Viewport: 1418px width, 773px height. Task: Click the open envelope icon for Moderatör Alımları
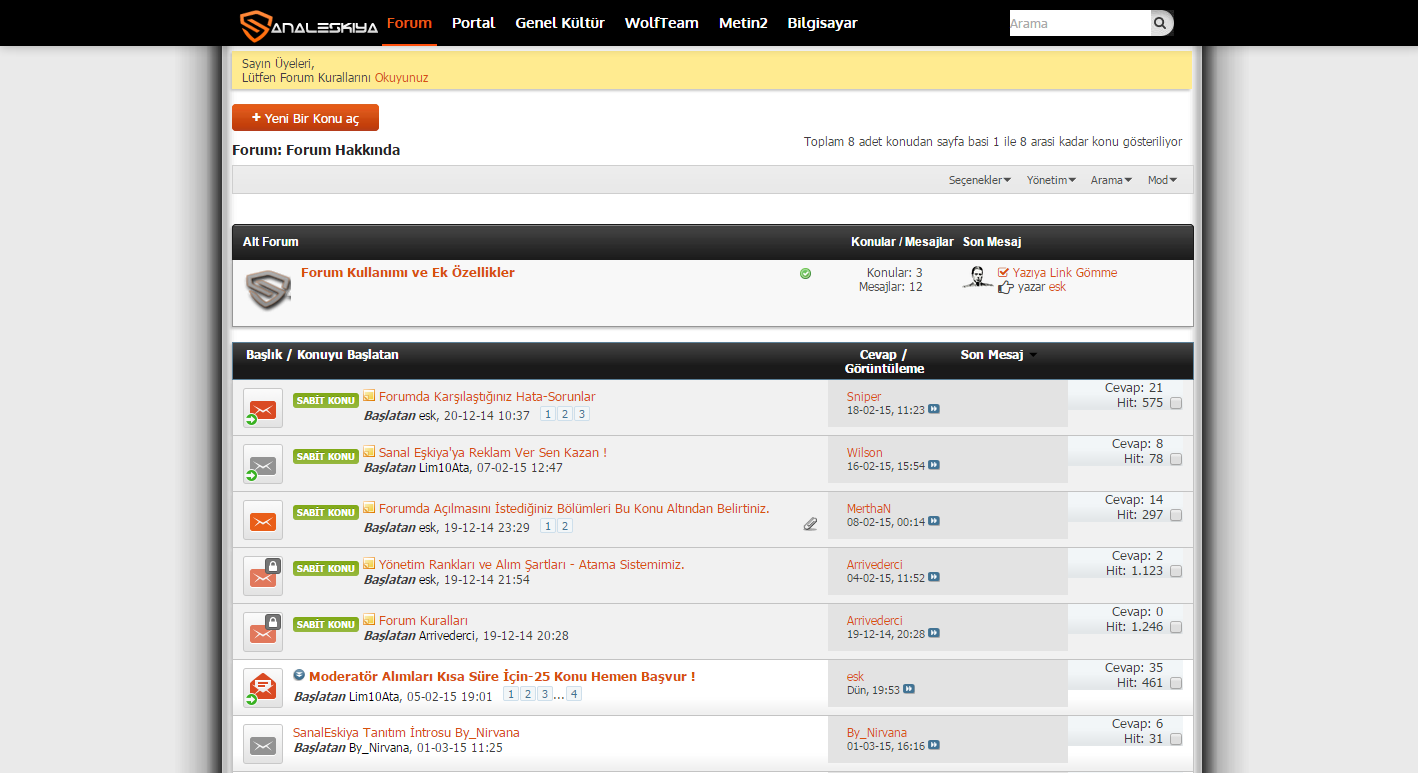point(263,688)
